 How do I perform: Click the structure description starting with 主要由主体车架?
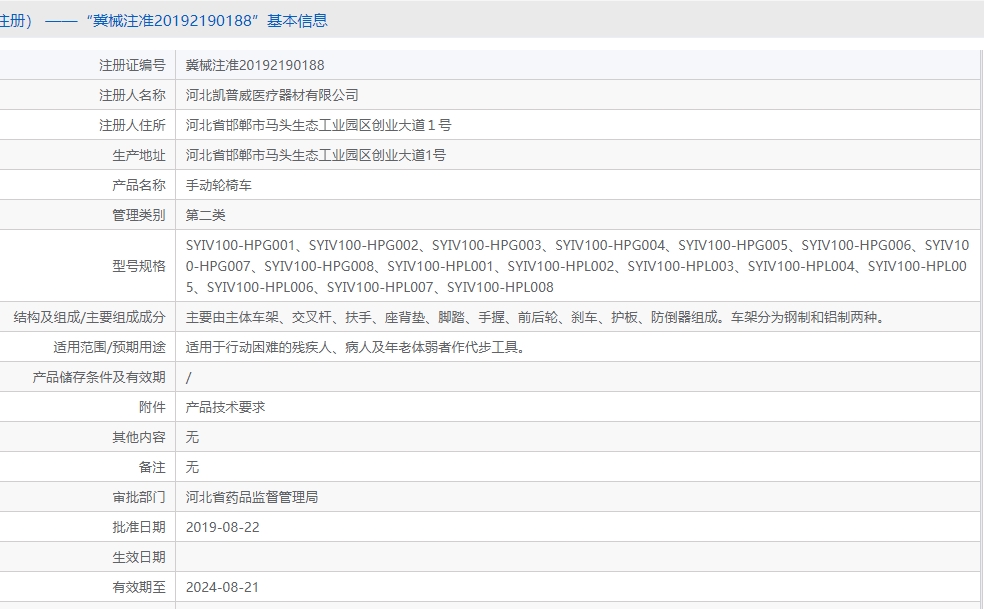click(x=535, y=318)
